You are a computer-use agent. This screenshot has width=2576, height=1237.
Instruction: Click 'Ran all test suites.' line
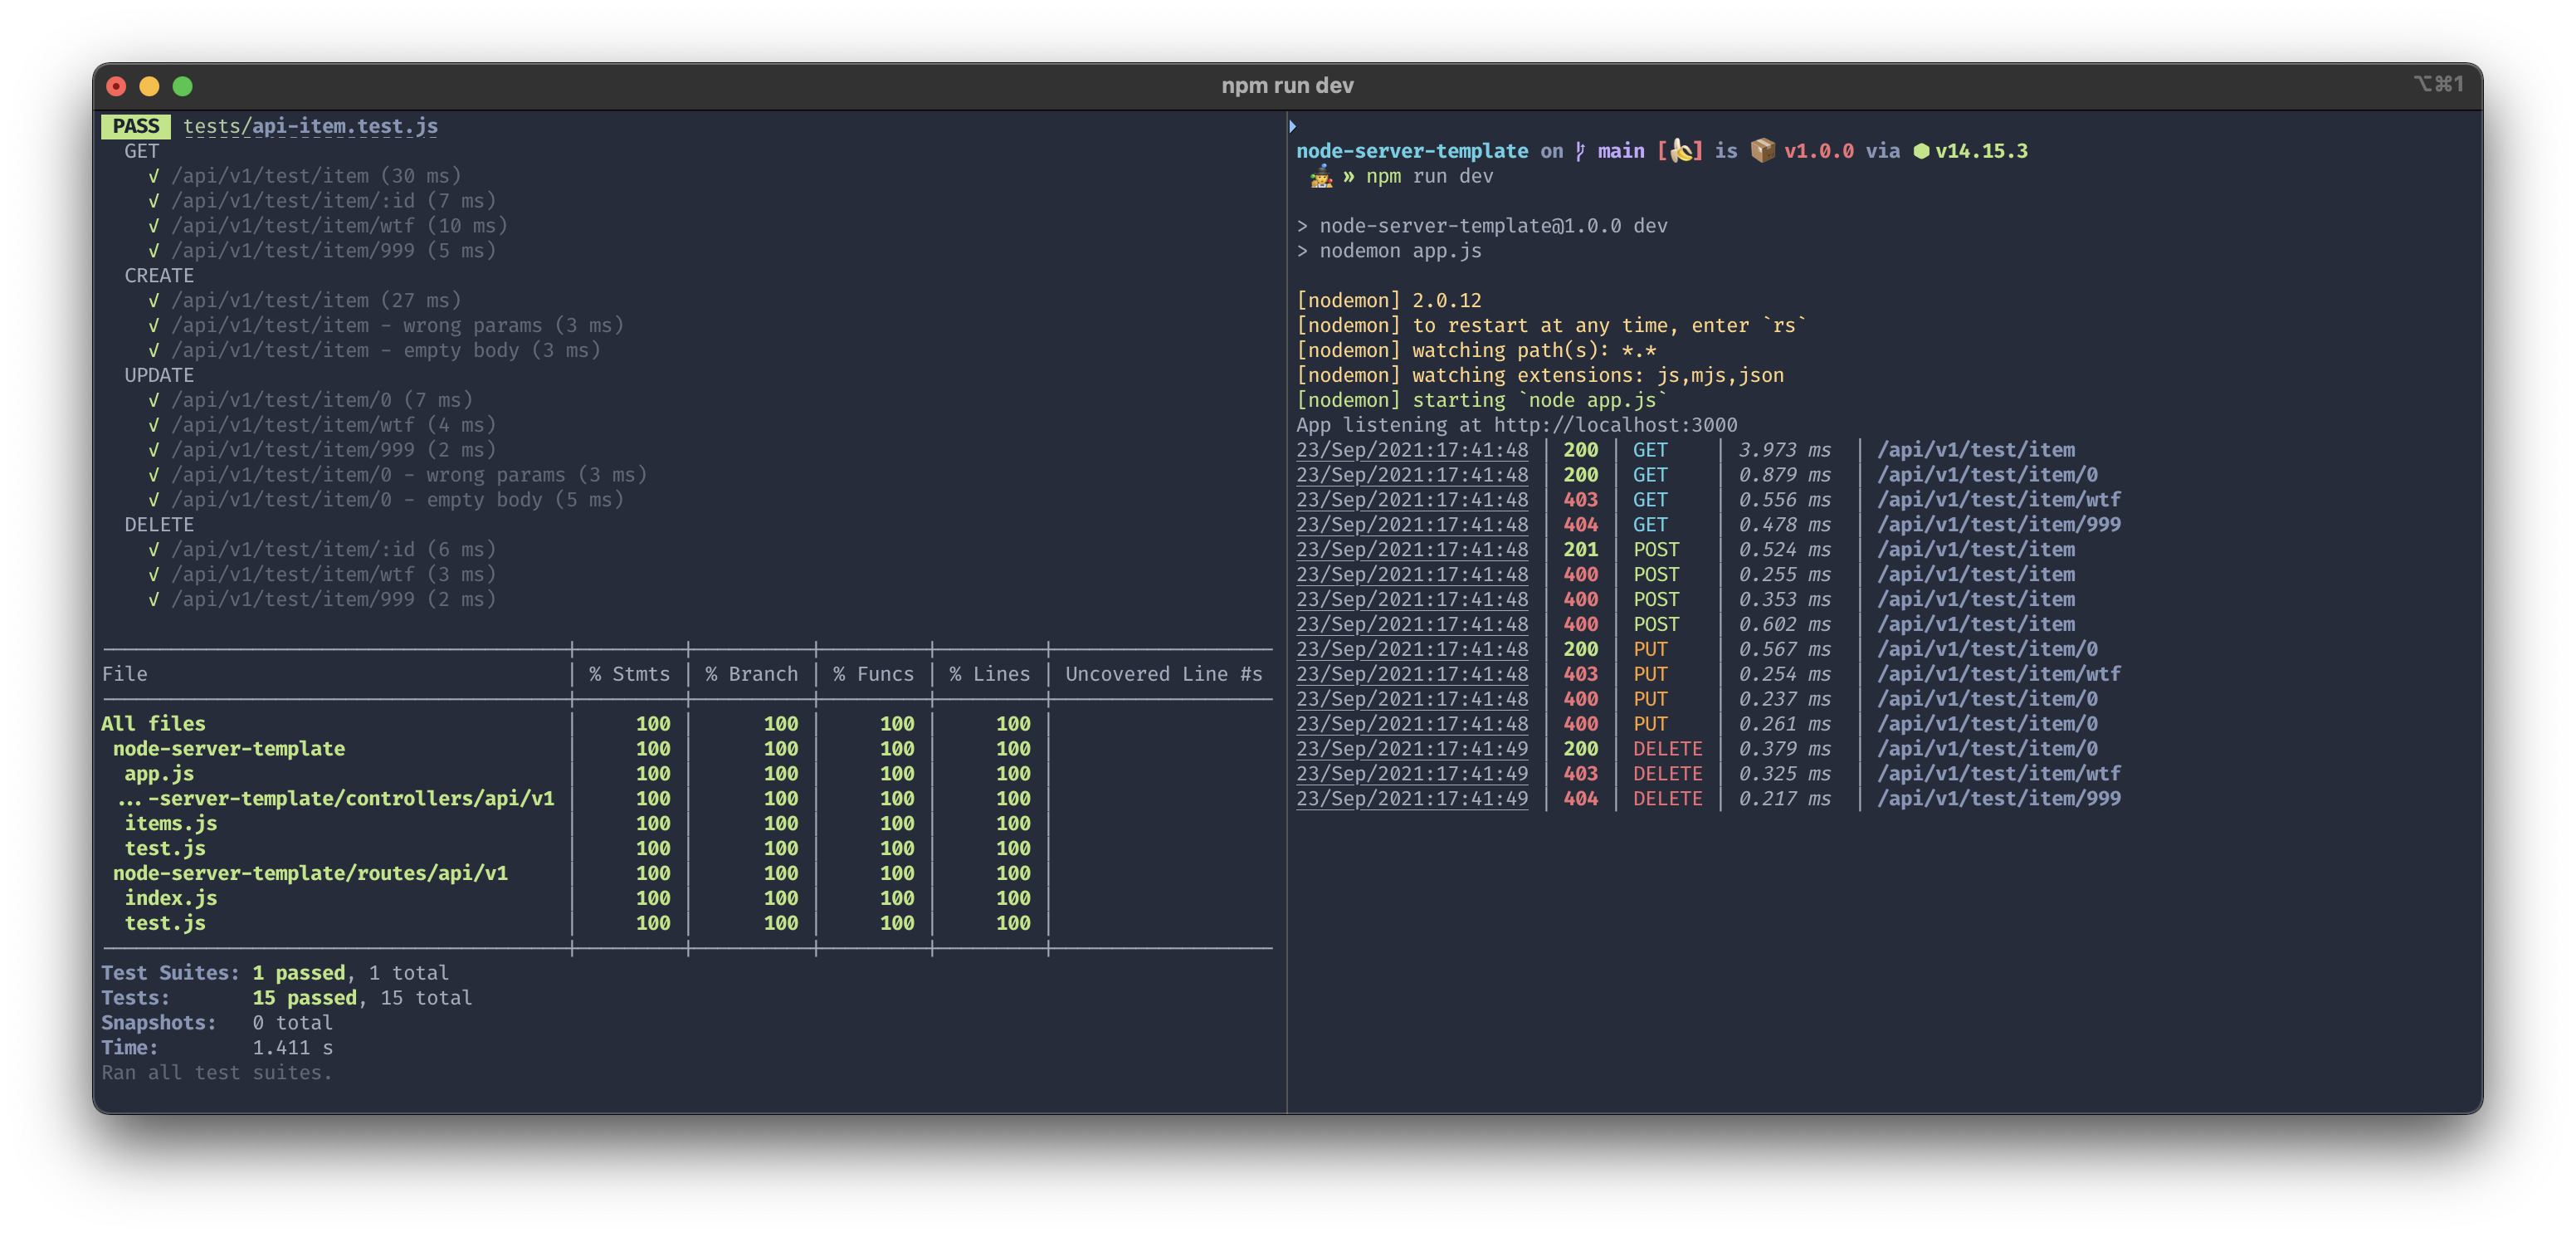216,1073
